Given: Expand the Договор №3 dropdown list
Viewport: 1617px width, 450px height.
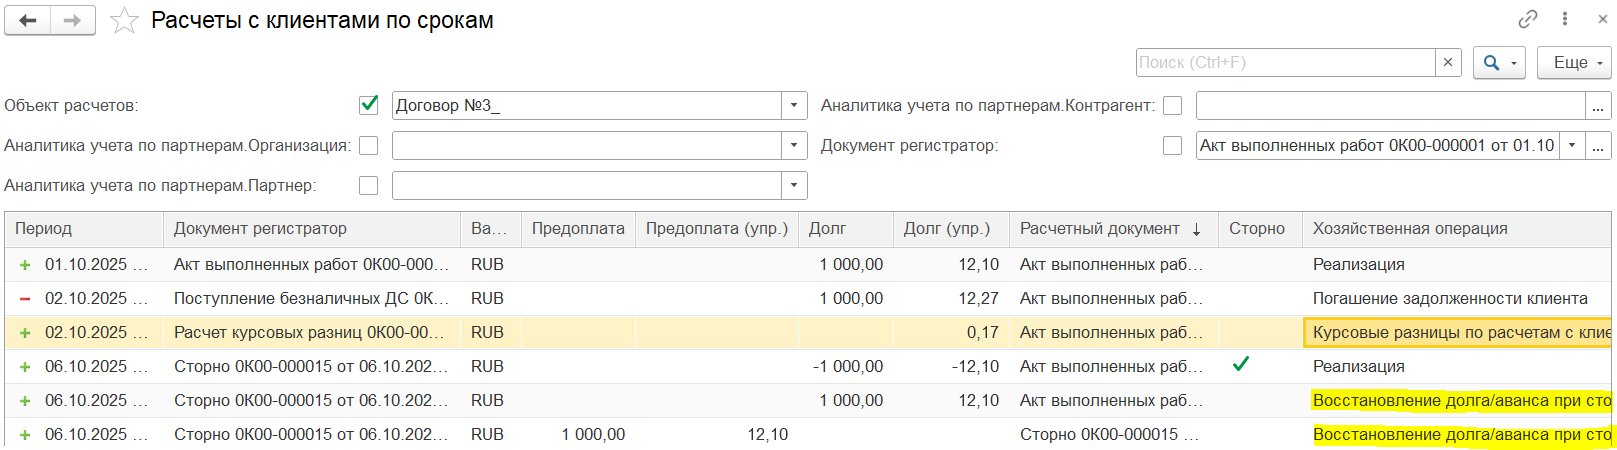Looking at the screenshot, I should point(793,105).
